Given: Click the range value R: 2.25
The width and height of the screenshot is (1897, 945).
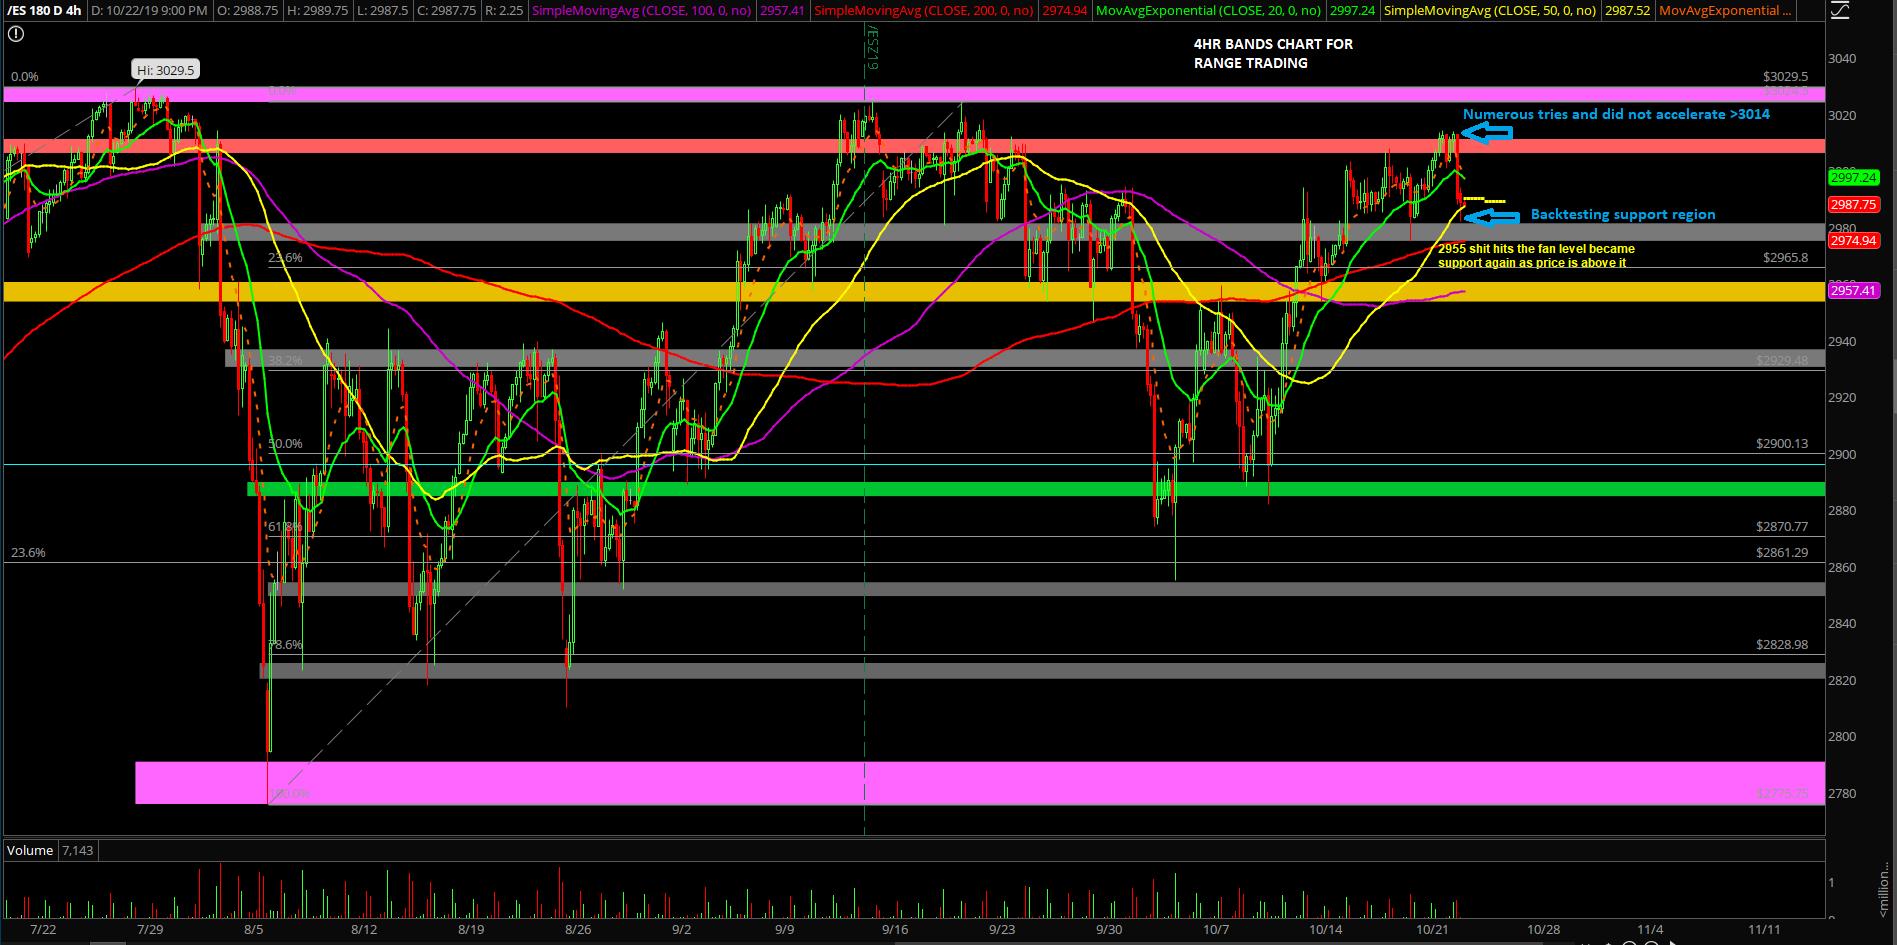Looking at the screenshot, I should coord(504,11).
